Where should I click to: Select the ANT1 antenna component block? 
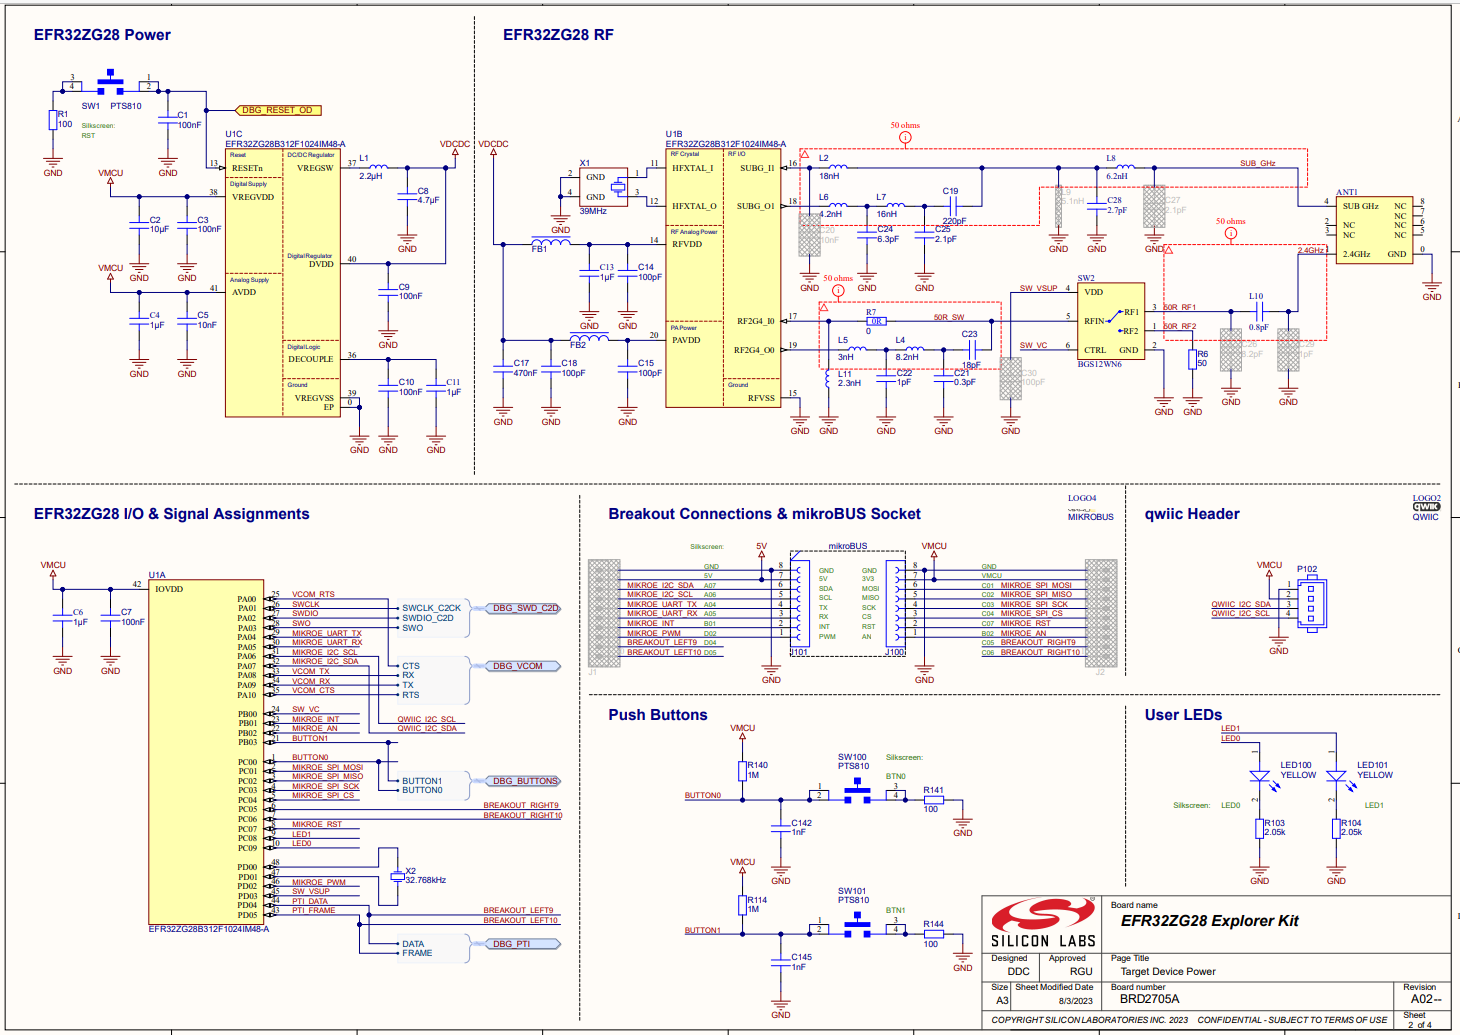[x=1374, y=231]
